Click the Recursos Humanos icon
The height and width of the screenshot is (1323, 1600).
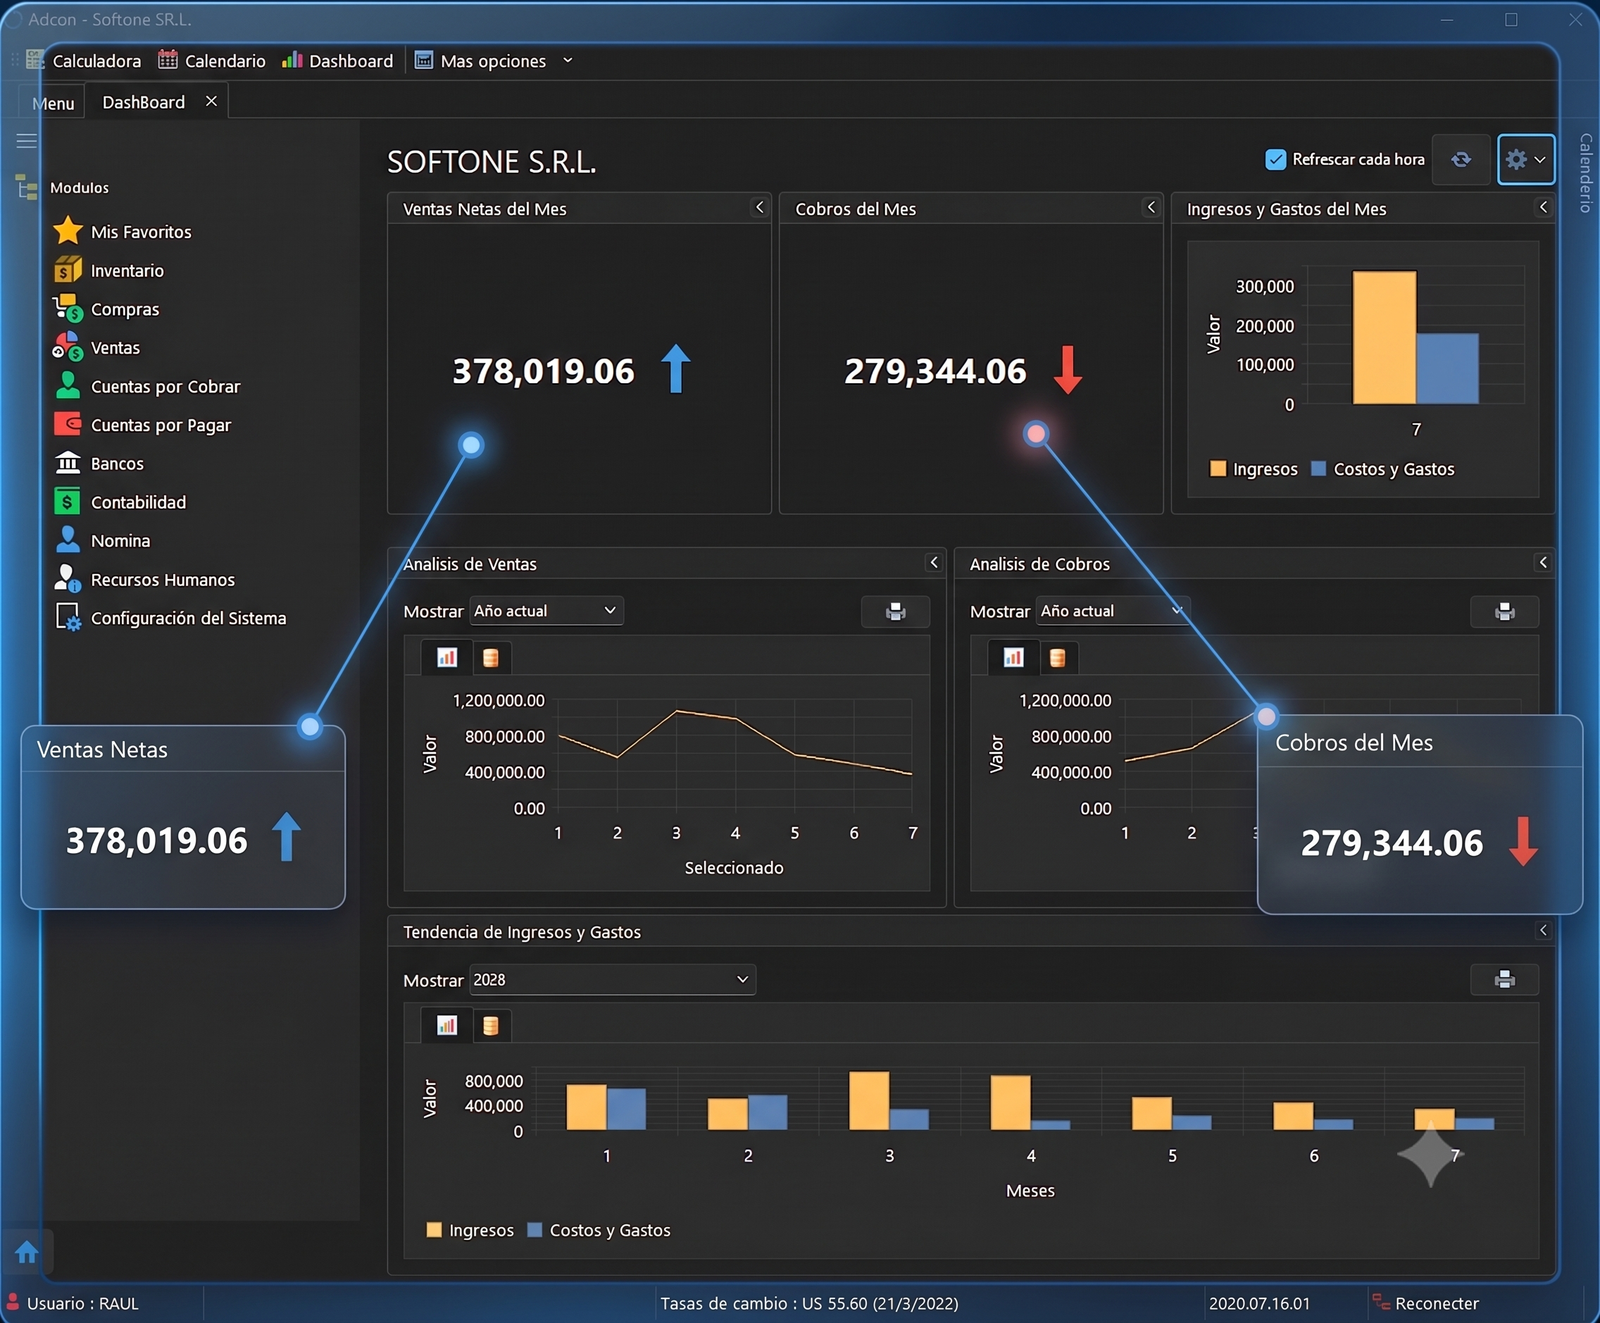click(x=67, y=579)
